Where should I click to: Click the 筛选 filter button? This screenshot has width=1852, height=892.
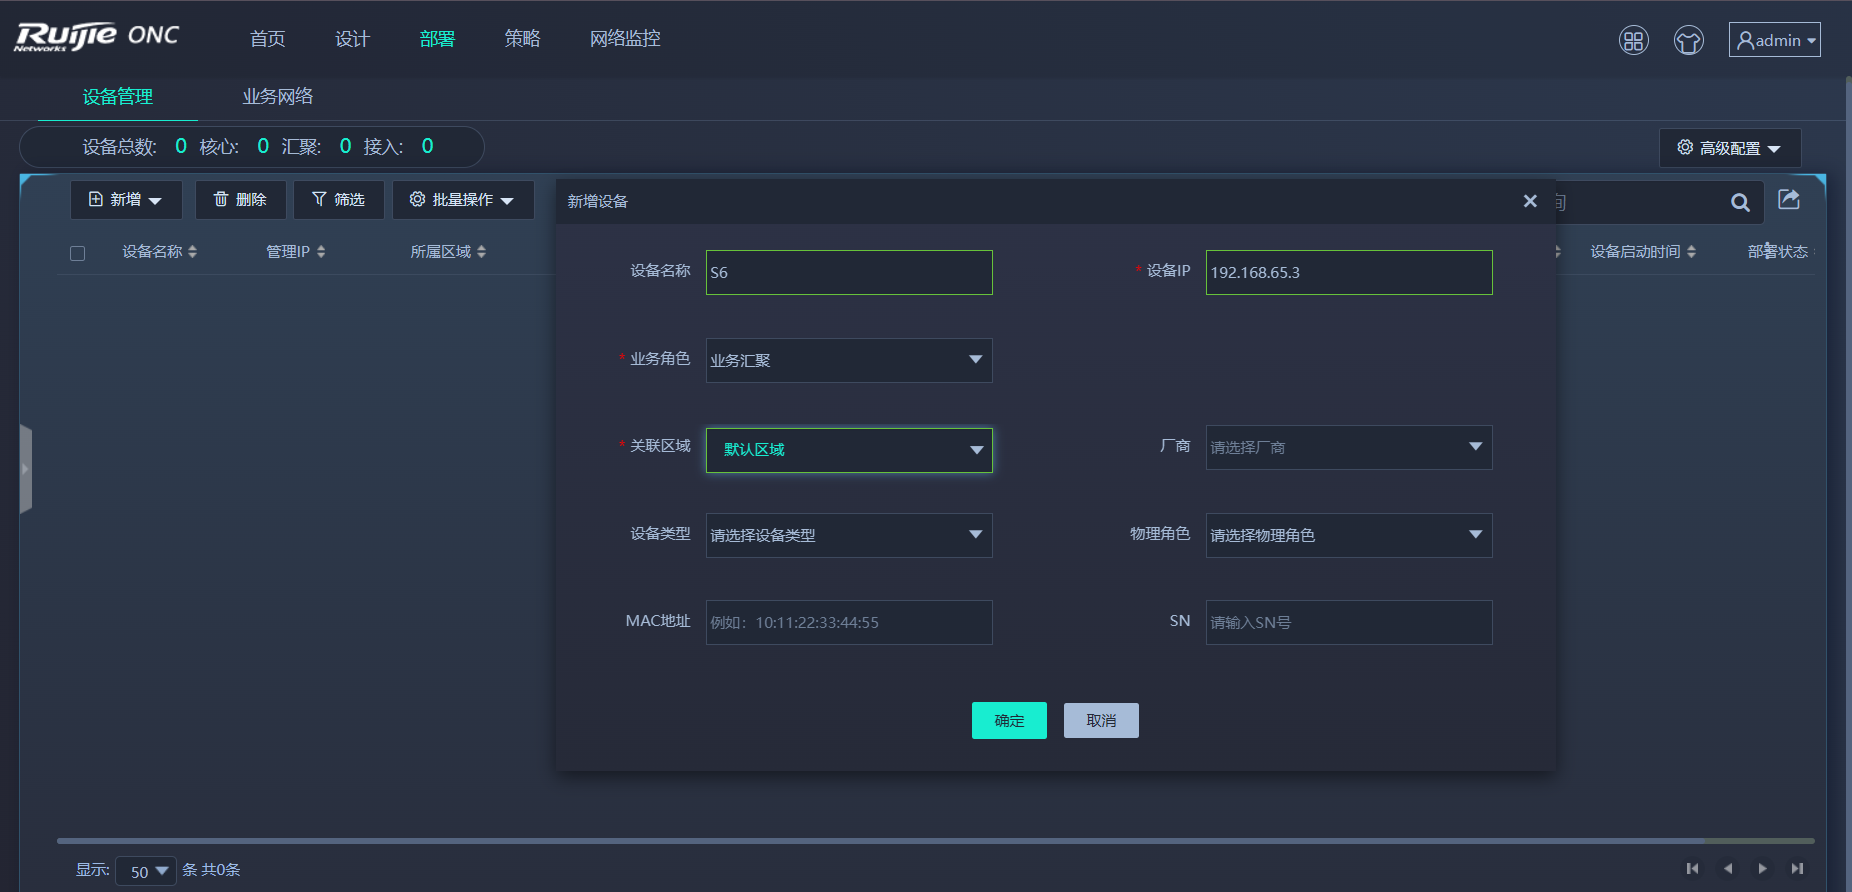[x=339, y=200]
